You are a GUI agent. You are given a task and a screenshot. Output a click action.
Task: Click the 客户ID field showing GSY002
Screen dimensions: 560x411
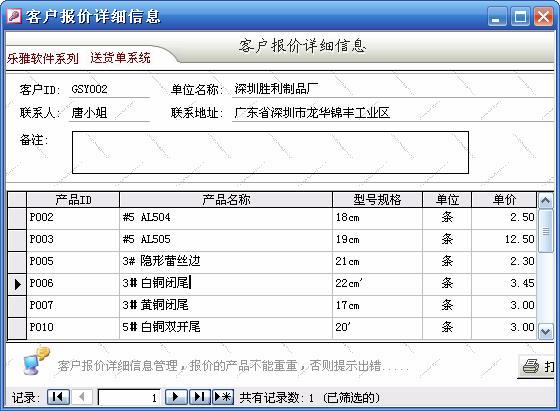click(109, 89)
